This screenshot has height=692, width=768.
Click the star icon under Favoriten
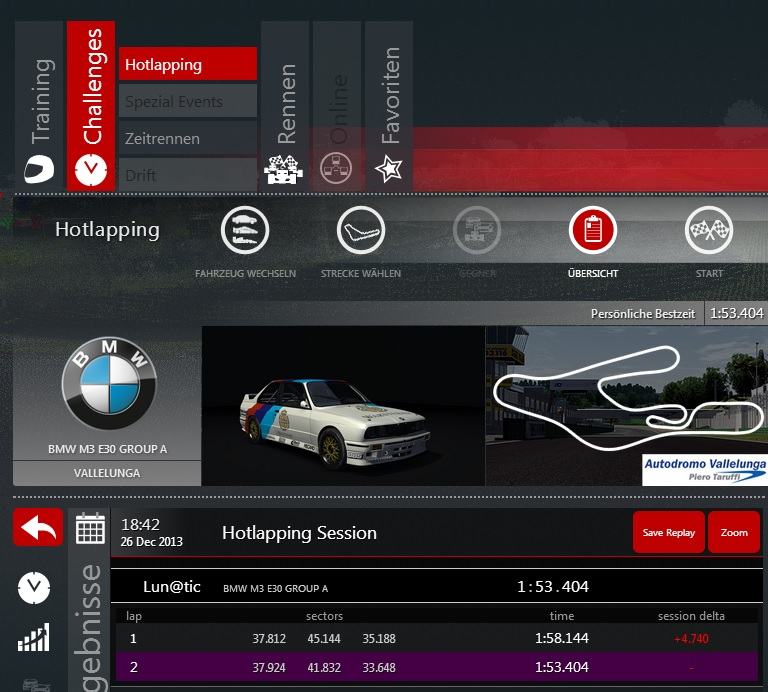pos(389,168)
